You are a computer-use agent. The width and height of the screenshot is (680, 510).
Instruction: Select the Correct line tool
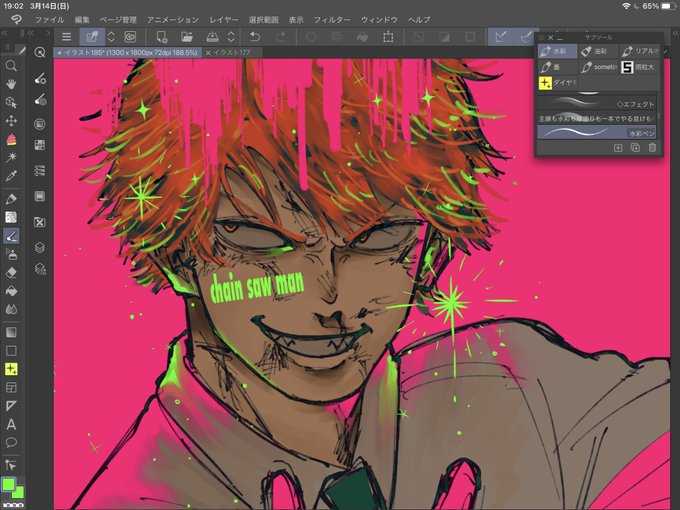(11, 465)
